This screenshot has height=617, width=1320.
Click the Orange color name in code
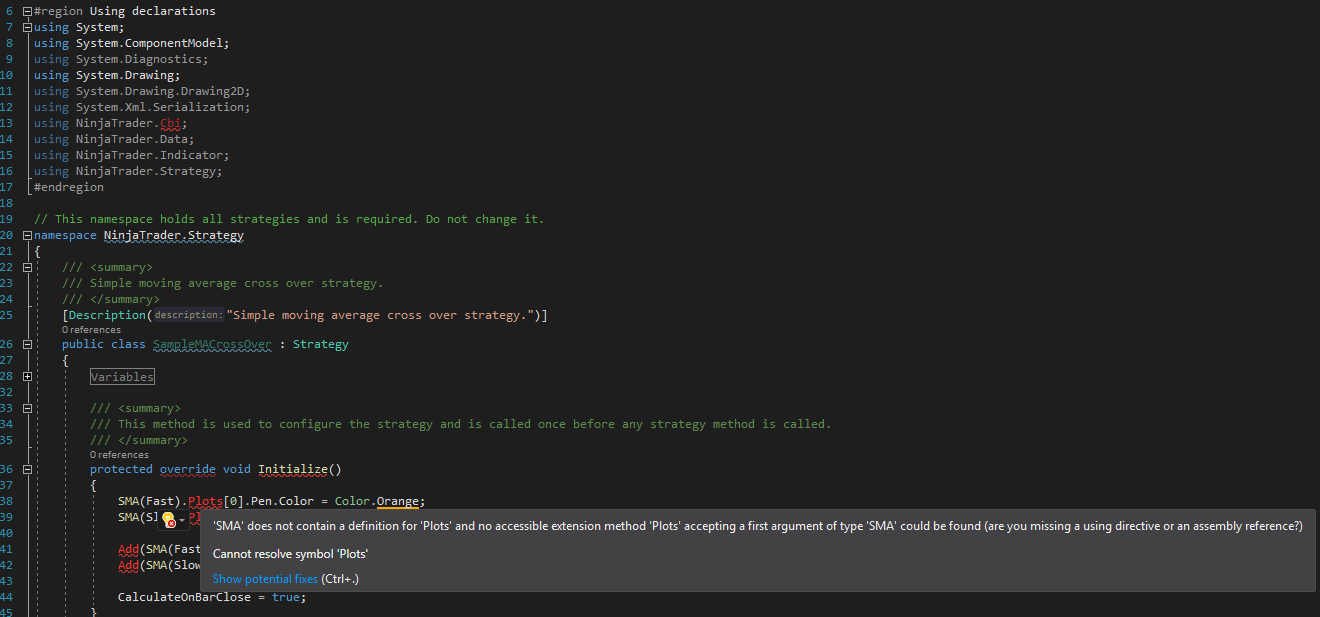(400, 501)
